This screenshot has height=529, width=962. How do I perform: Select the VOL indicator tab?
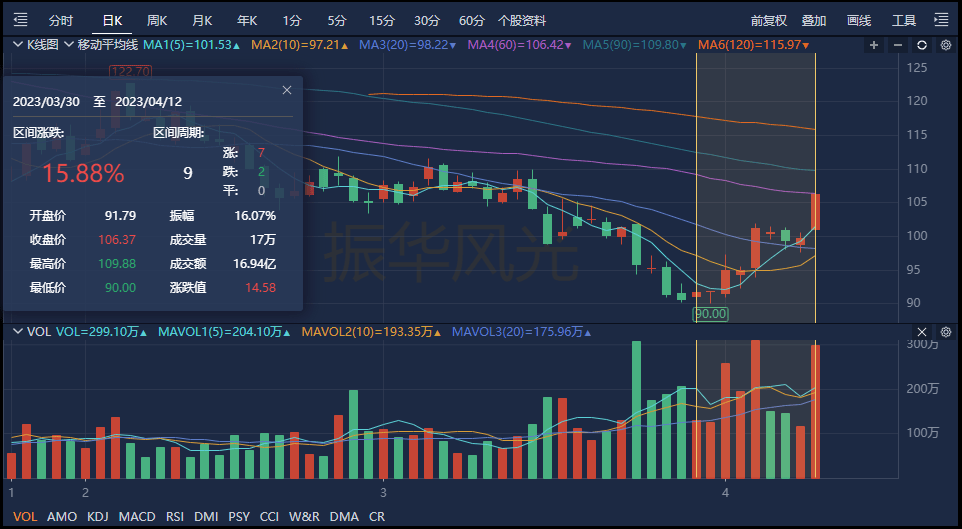pyautogui.click(x=25, y=517)
